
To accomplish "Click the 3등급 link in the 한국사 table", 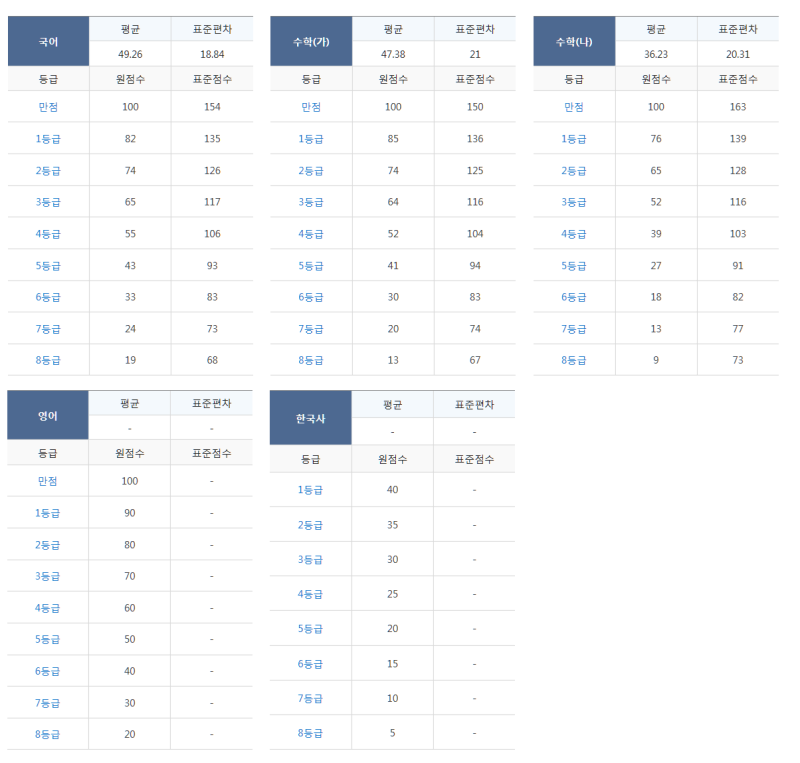I will pos(310,559).
